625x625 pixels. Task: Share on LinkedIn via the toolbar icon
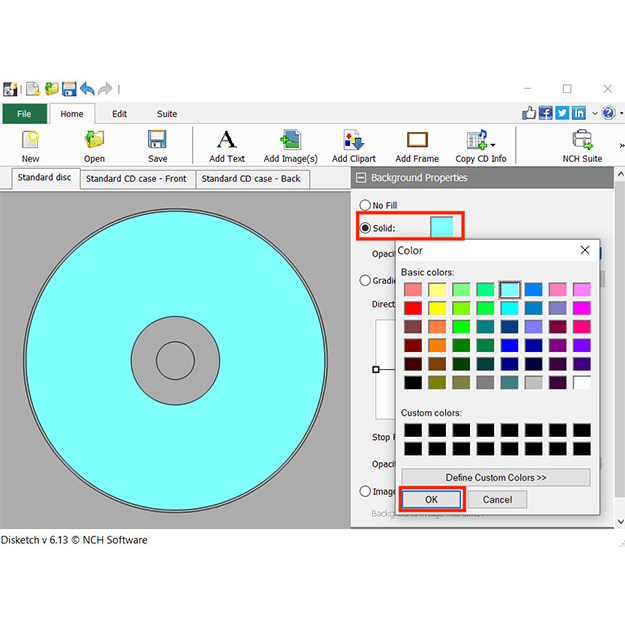pyautogui.click(x=579, y=113)
